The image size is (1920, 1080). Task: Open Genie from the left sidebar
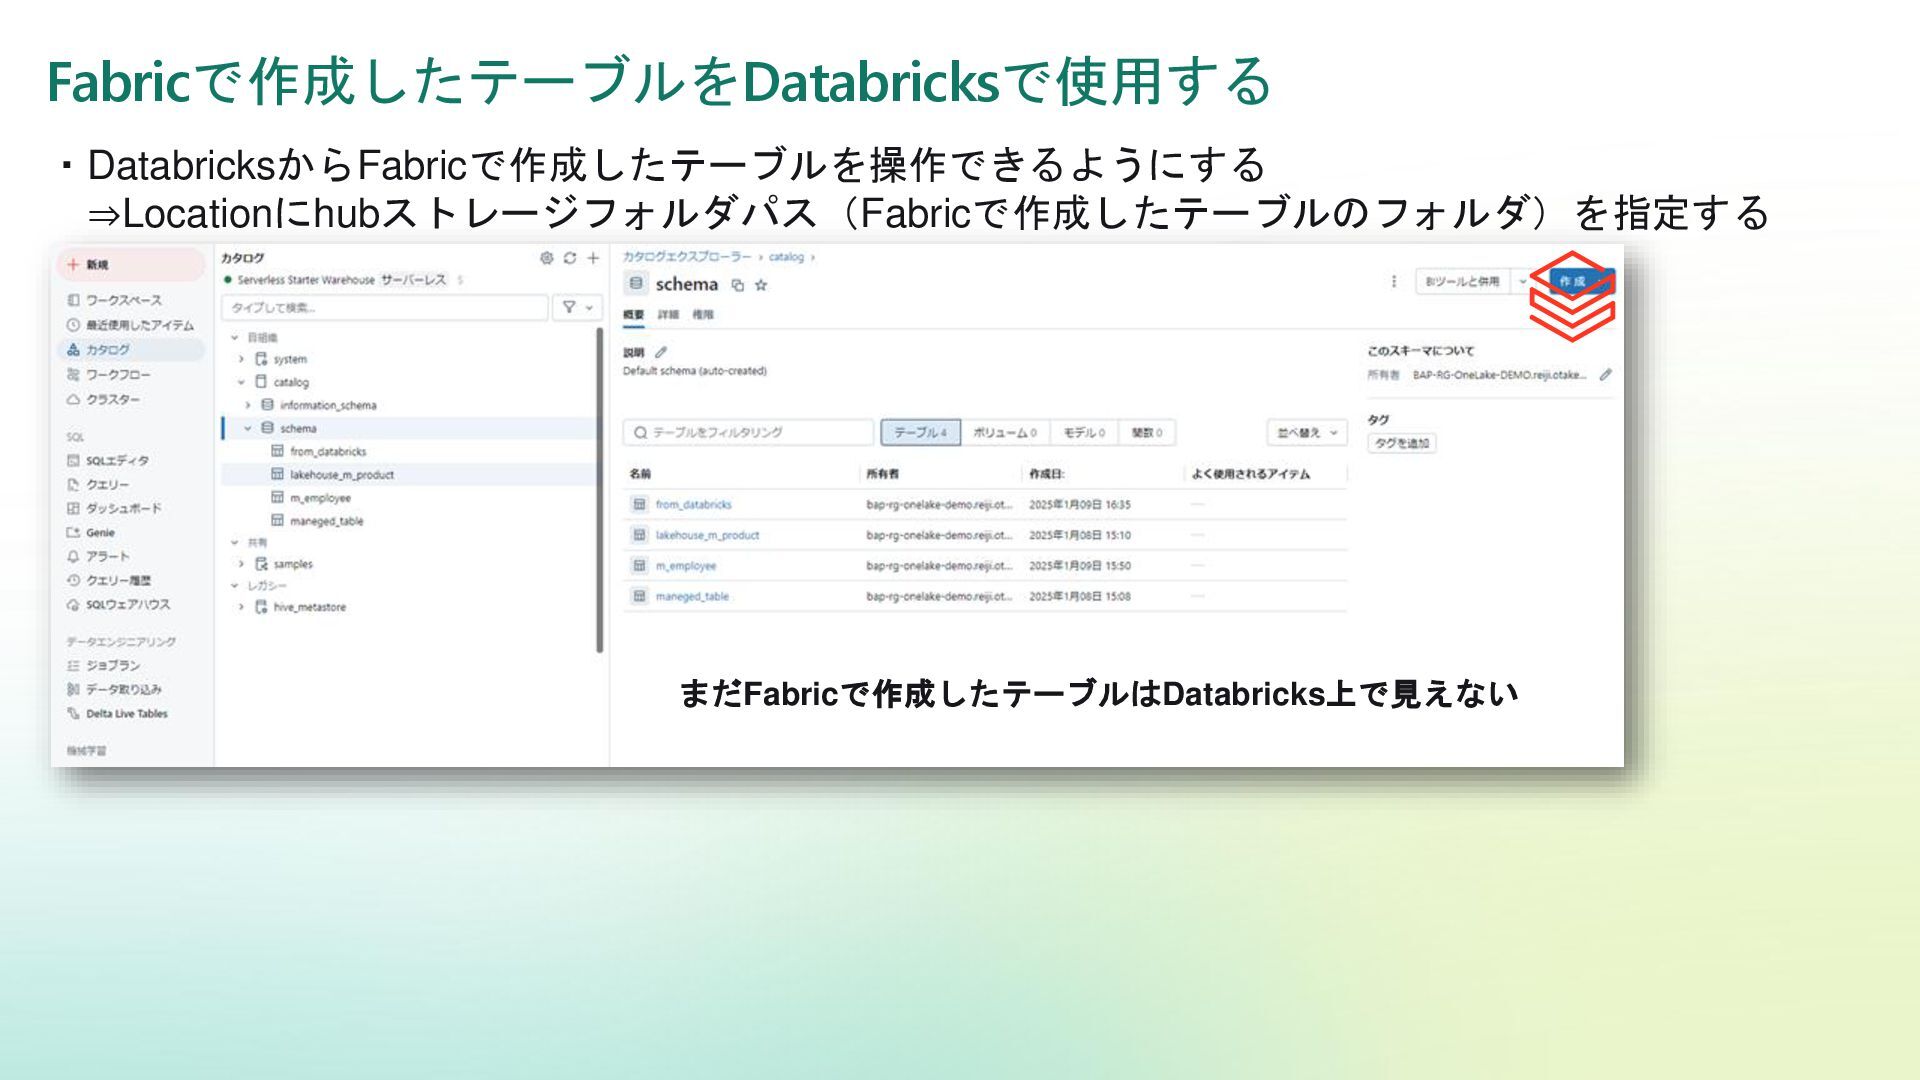coord(100,533)
